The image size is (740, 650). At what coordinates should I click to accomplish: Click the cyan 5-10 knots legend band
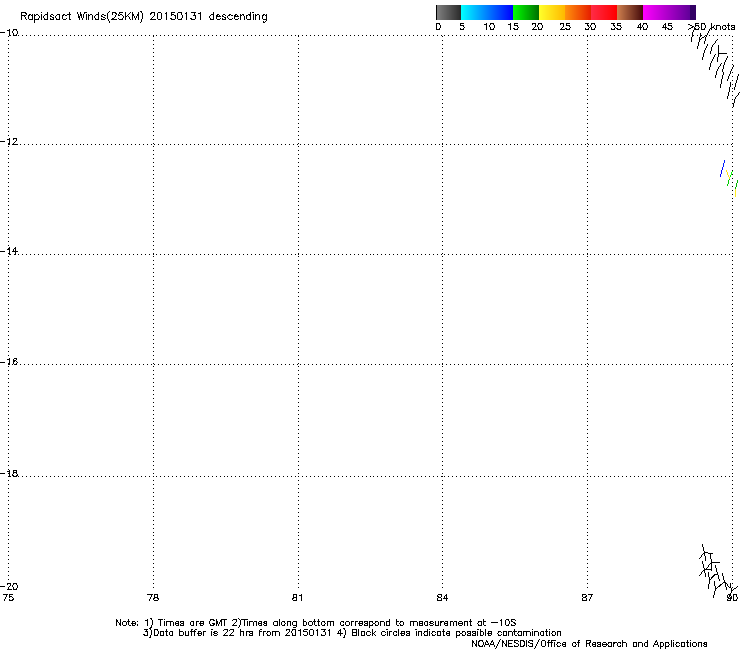[x=474, y=12]
